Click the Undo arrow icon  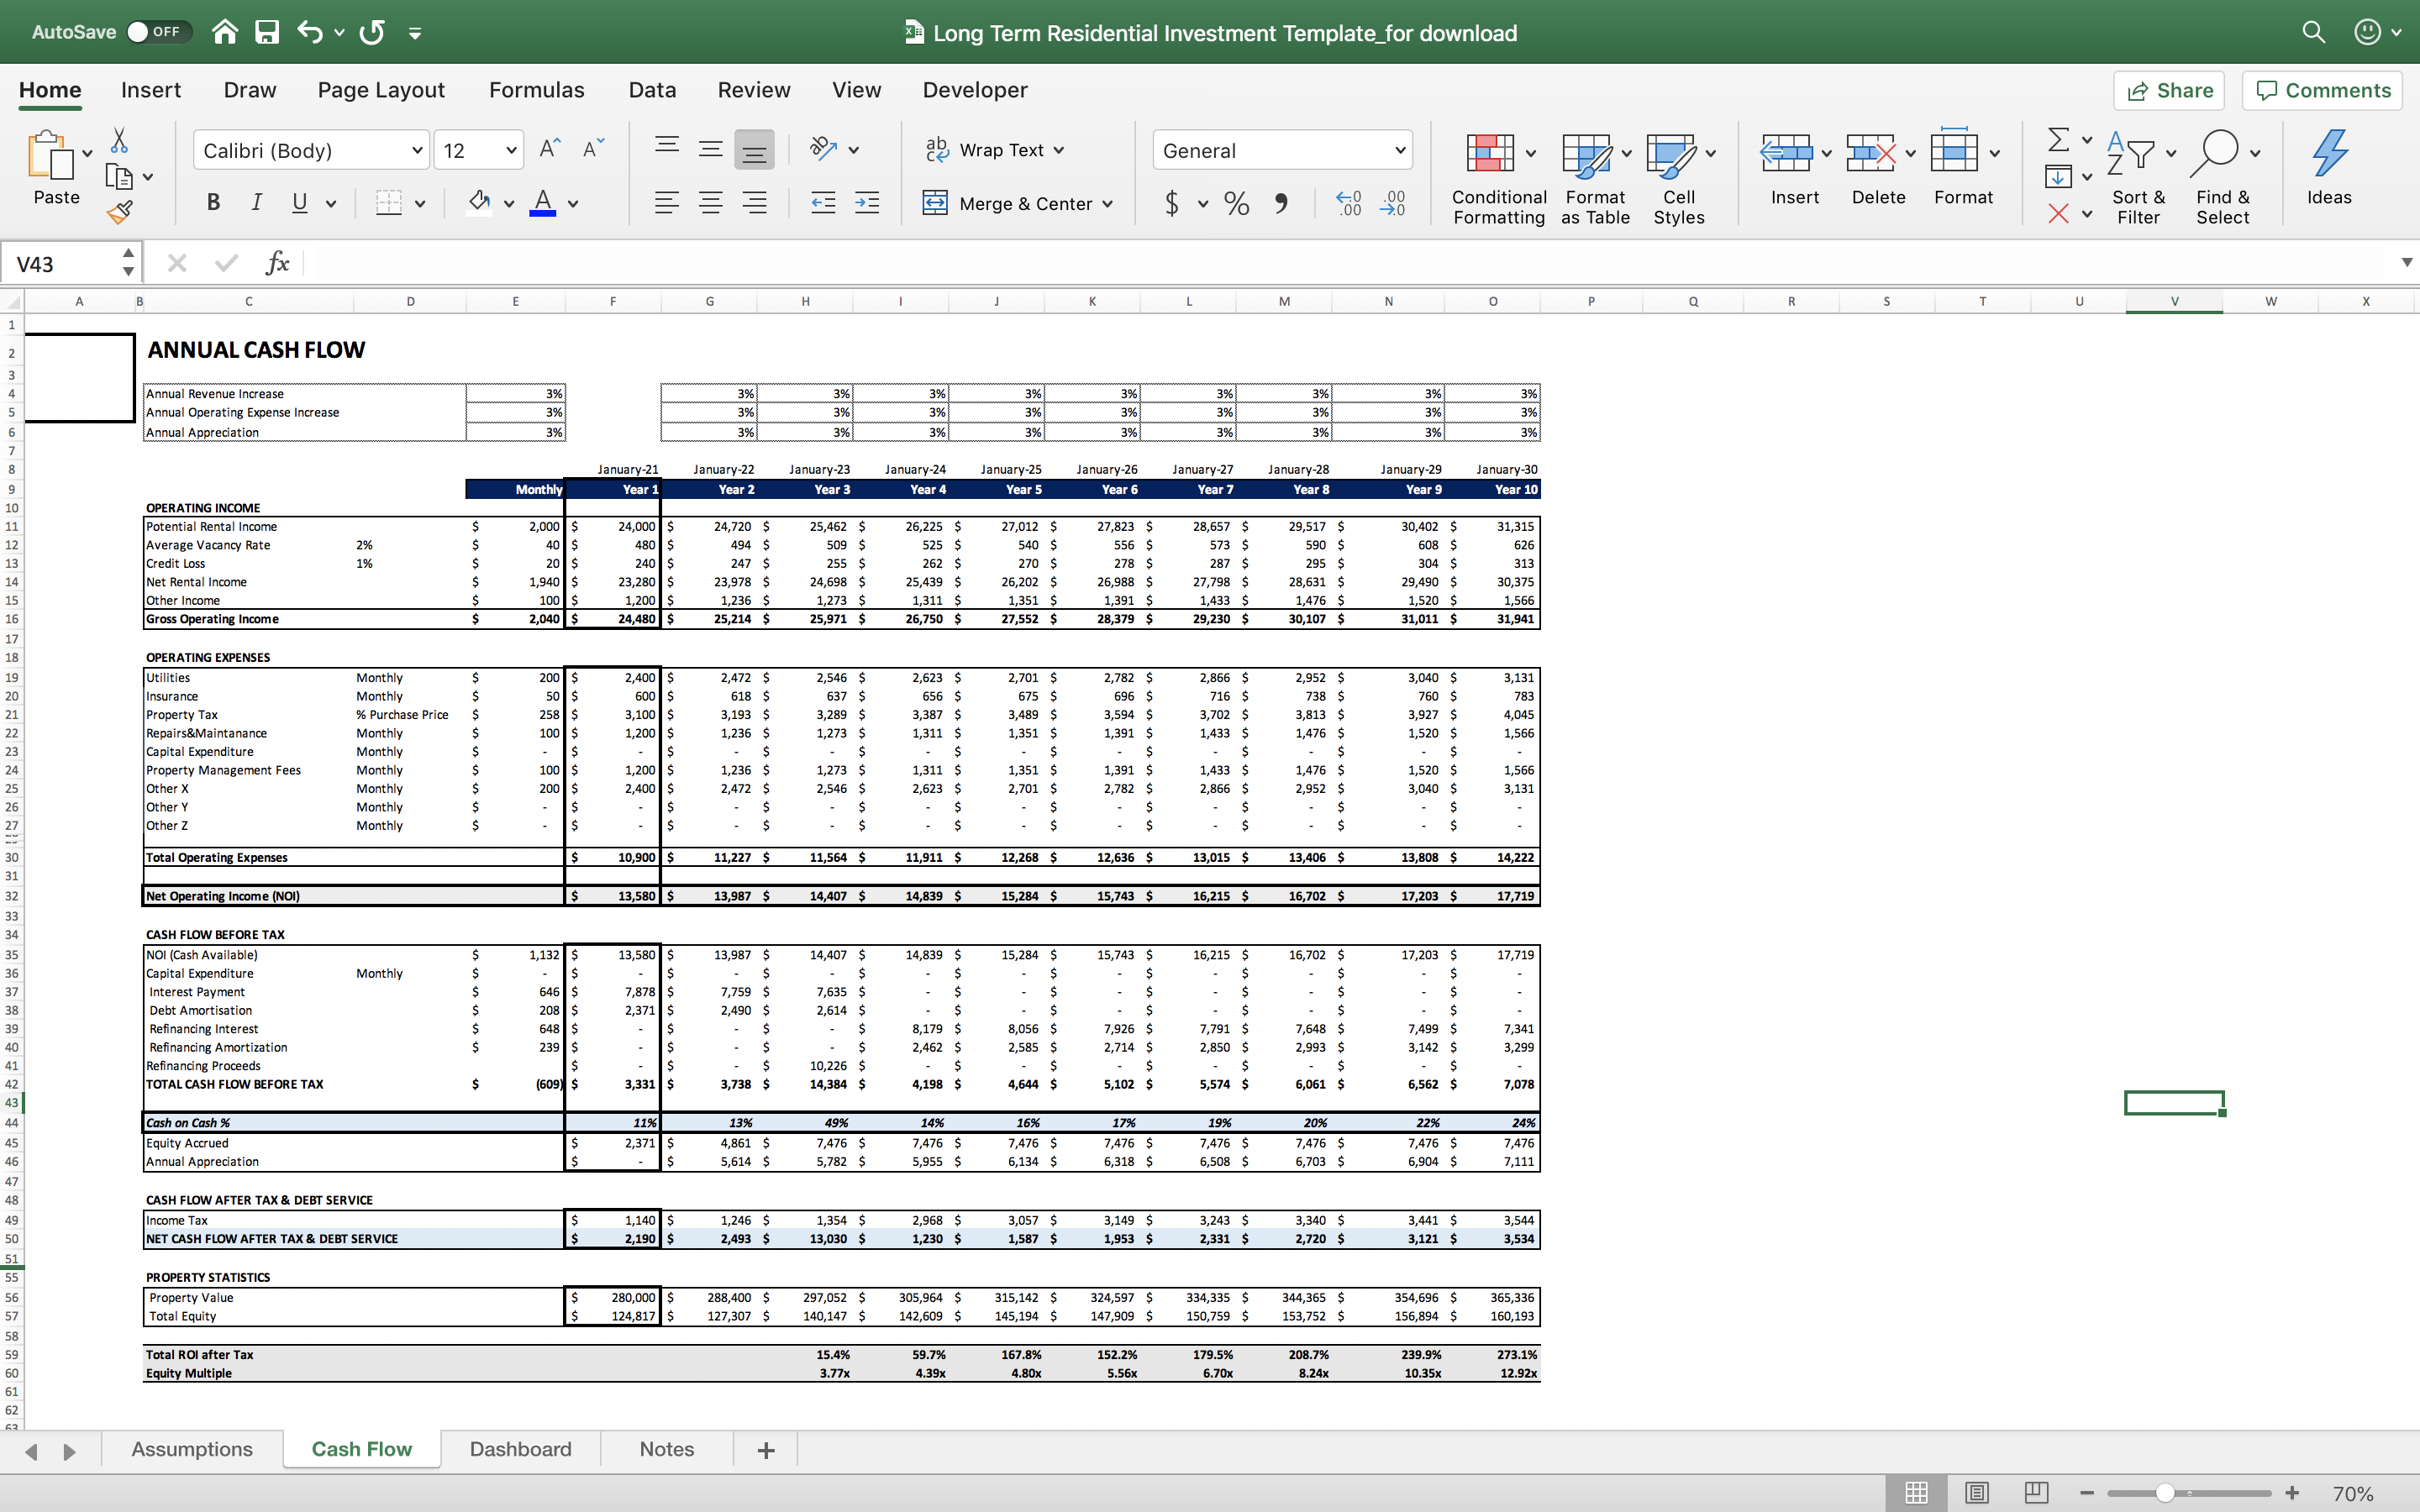click(x=310, y=32)
